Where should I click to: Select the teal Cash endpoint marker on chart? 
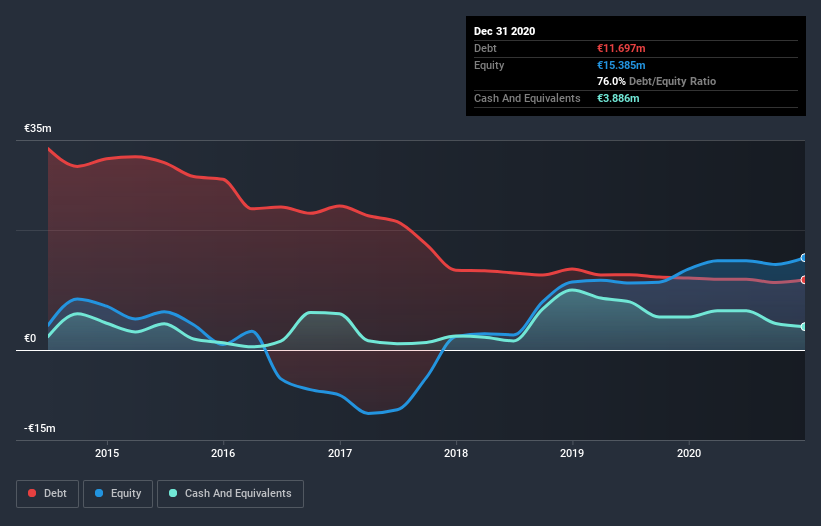coord(804,327)
